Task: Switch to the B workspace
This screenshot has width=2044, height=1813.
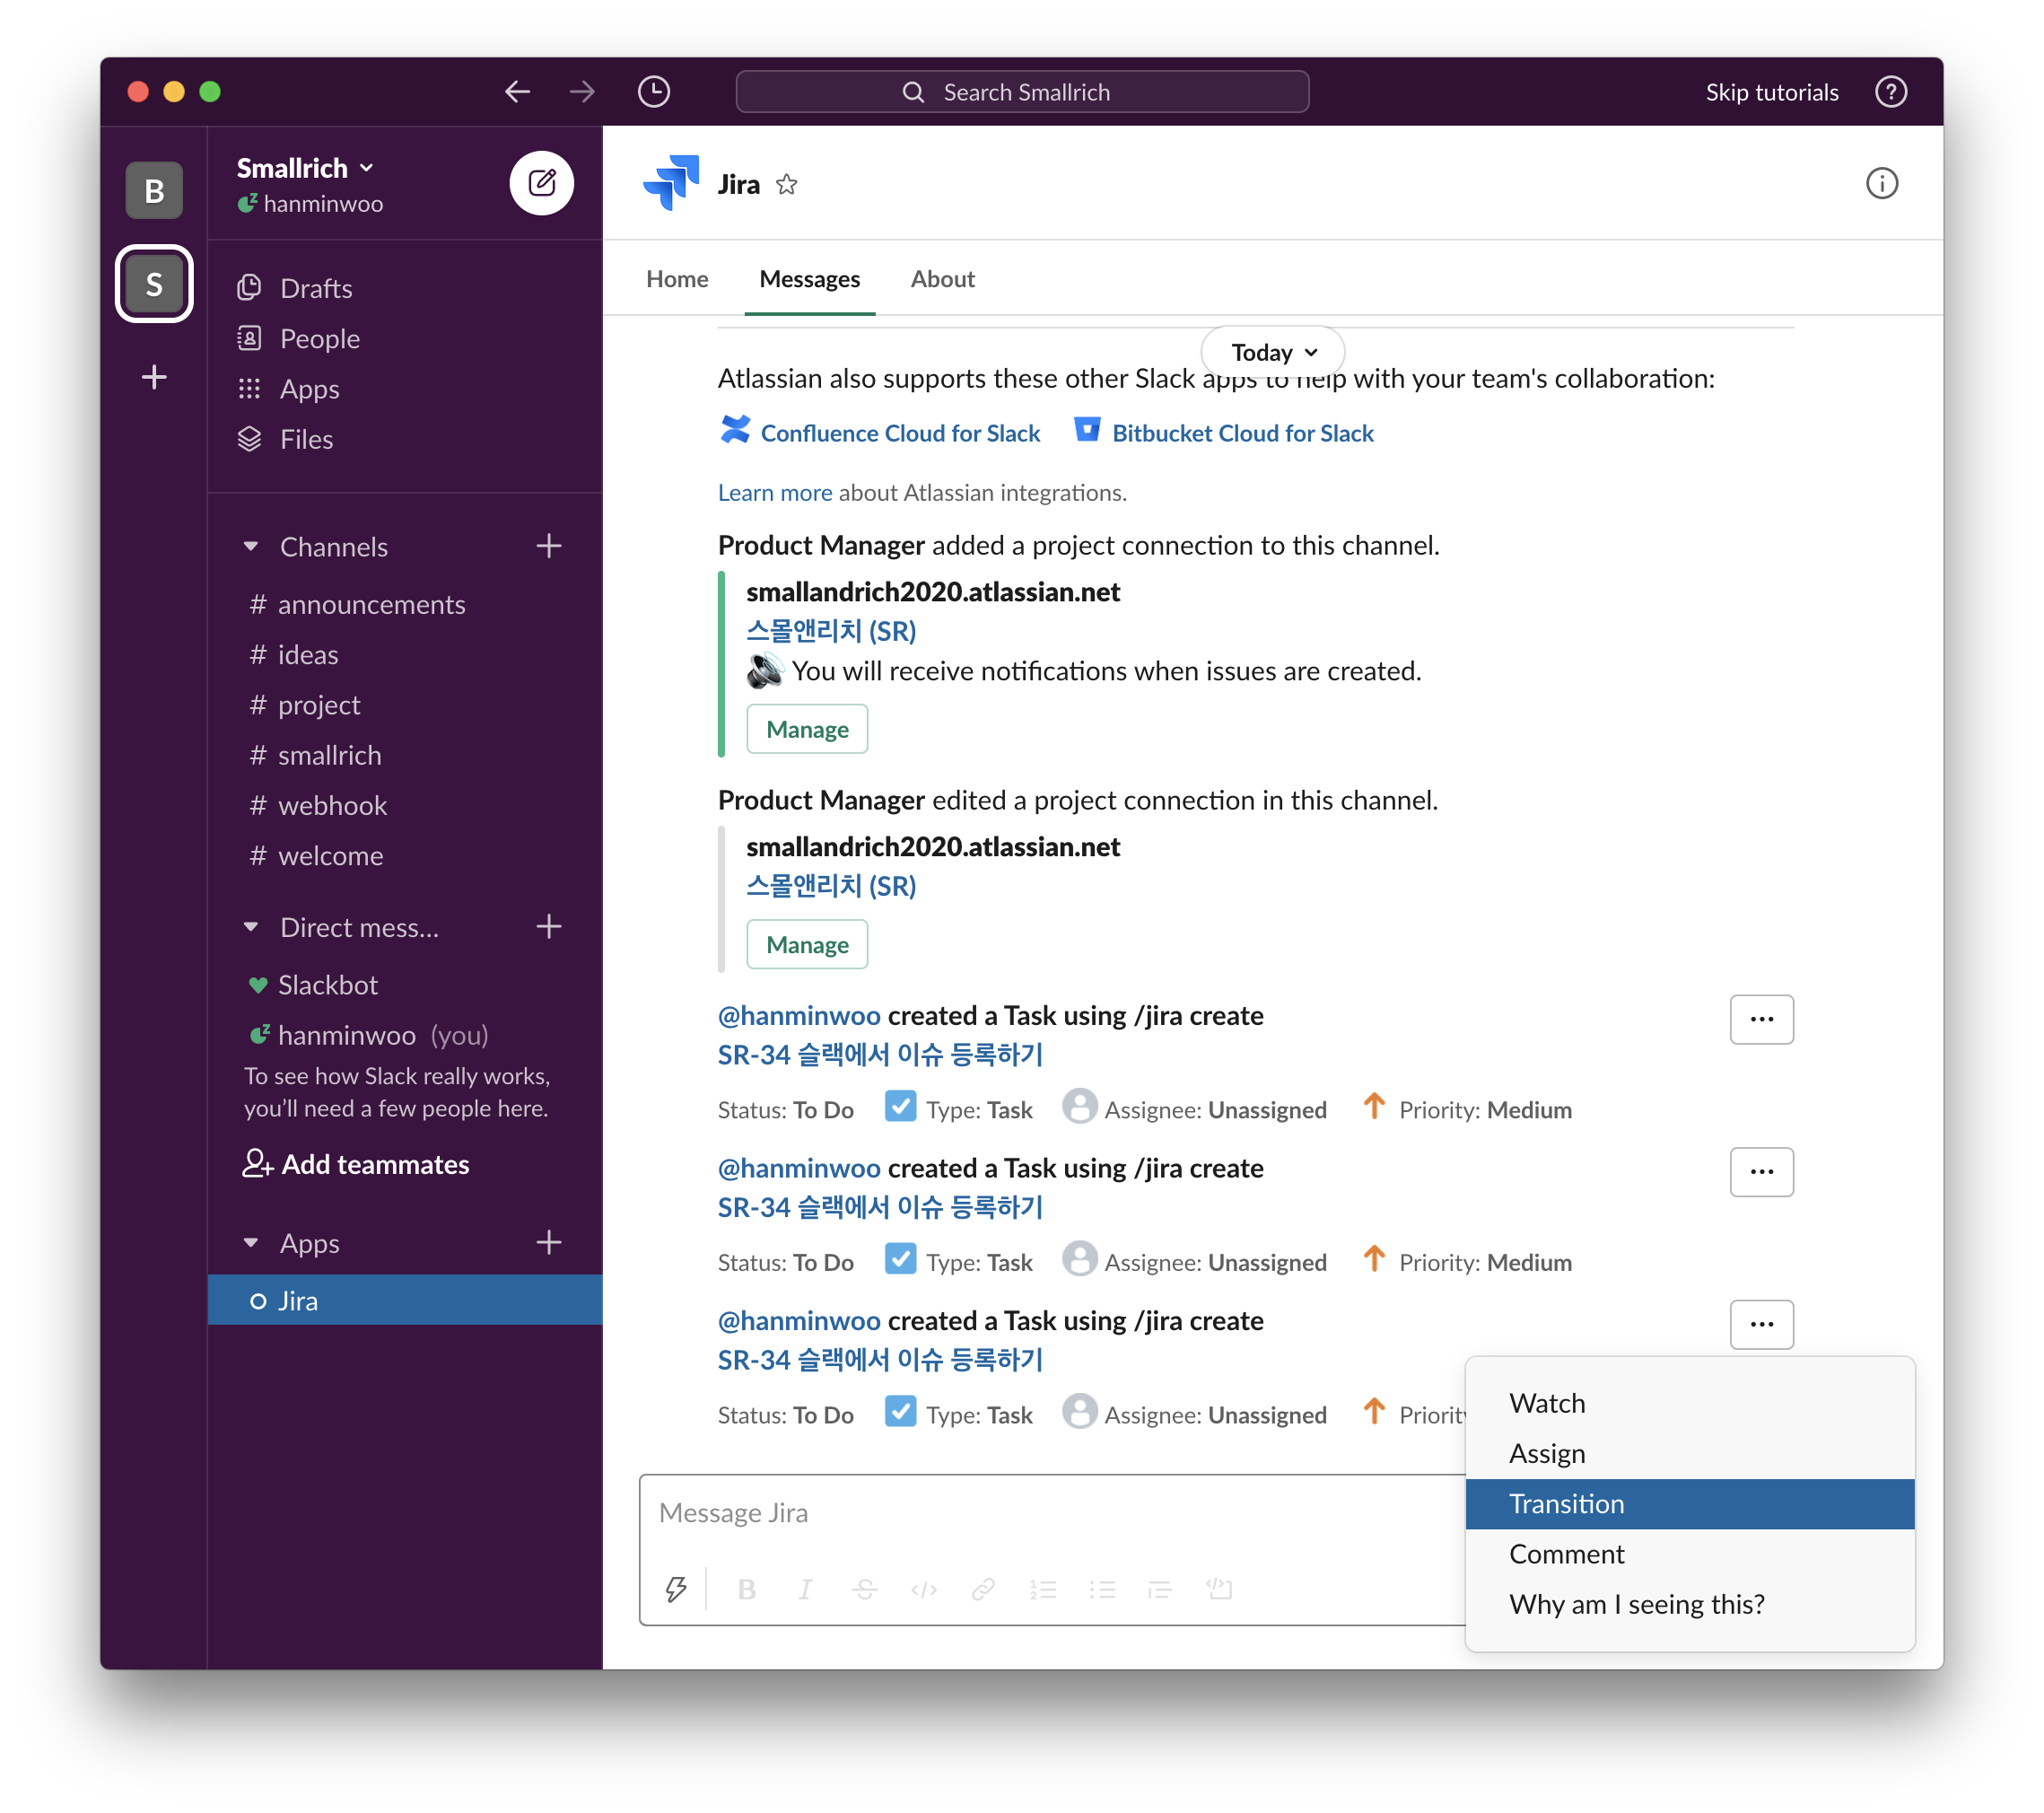Action: [x=154, y=190]
